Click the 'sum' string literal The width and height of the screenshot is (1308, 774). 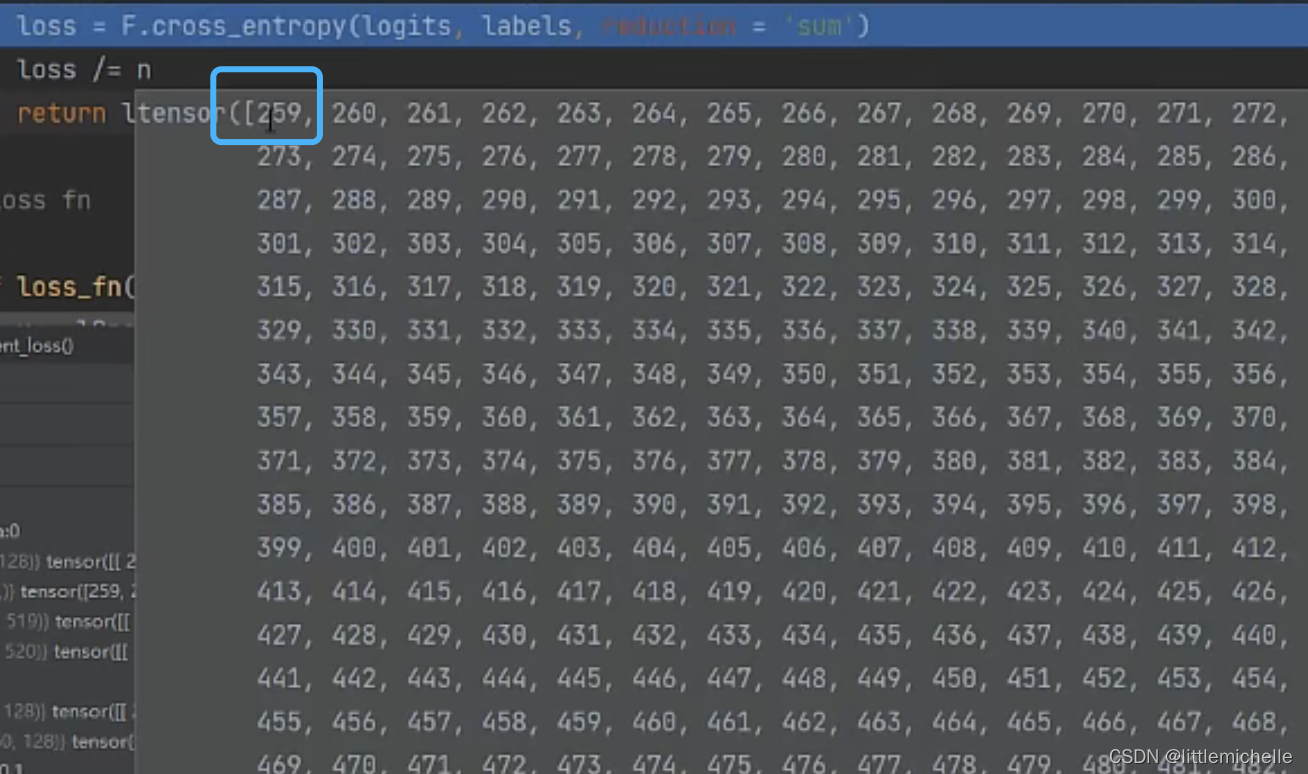coord(819,25)
